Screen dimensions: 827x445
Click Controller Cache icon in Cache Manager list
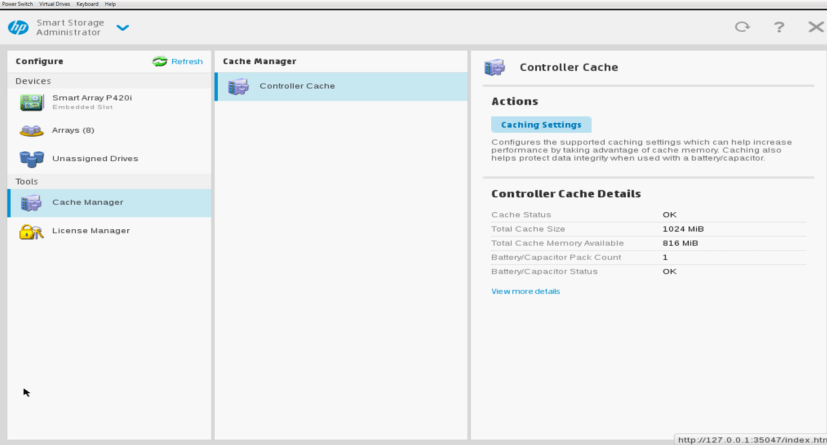[238, 86]
